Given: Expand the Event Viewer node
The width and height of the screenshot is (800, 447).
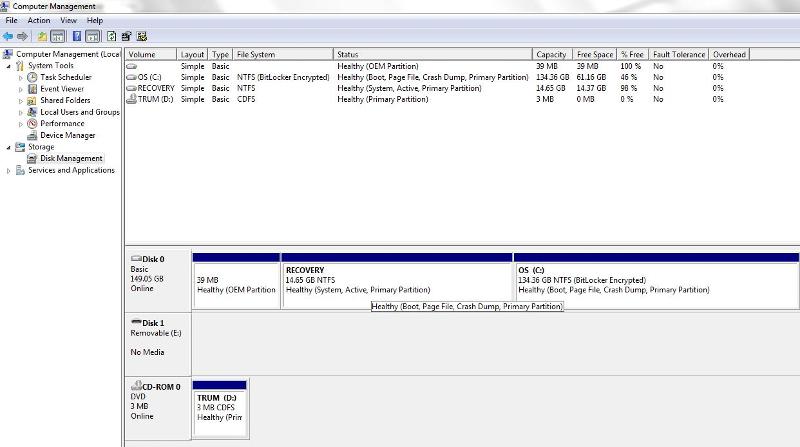Looking at the screenshot, I should tap(21, 89).
